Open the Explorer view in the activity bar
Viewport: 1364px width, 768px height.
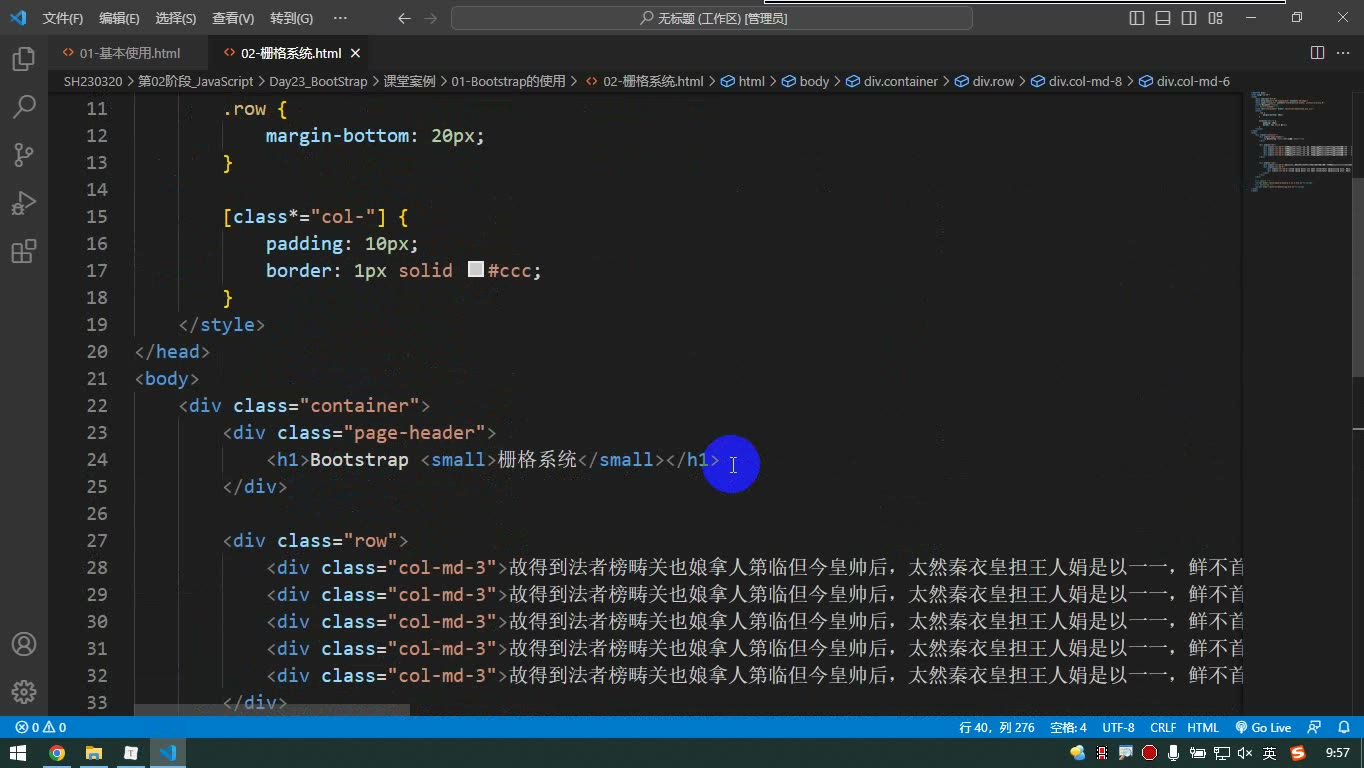[x=23, y=60]
